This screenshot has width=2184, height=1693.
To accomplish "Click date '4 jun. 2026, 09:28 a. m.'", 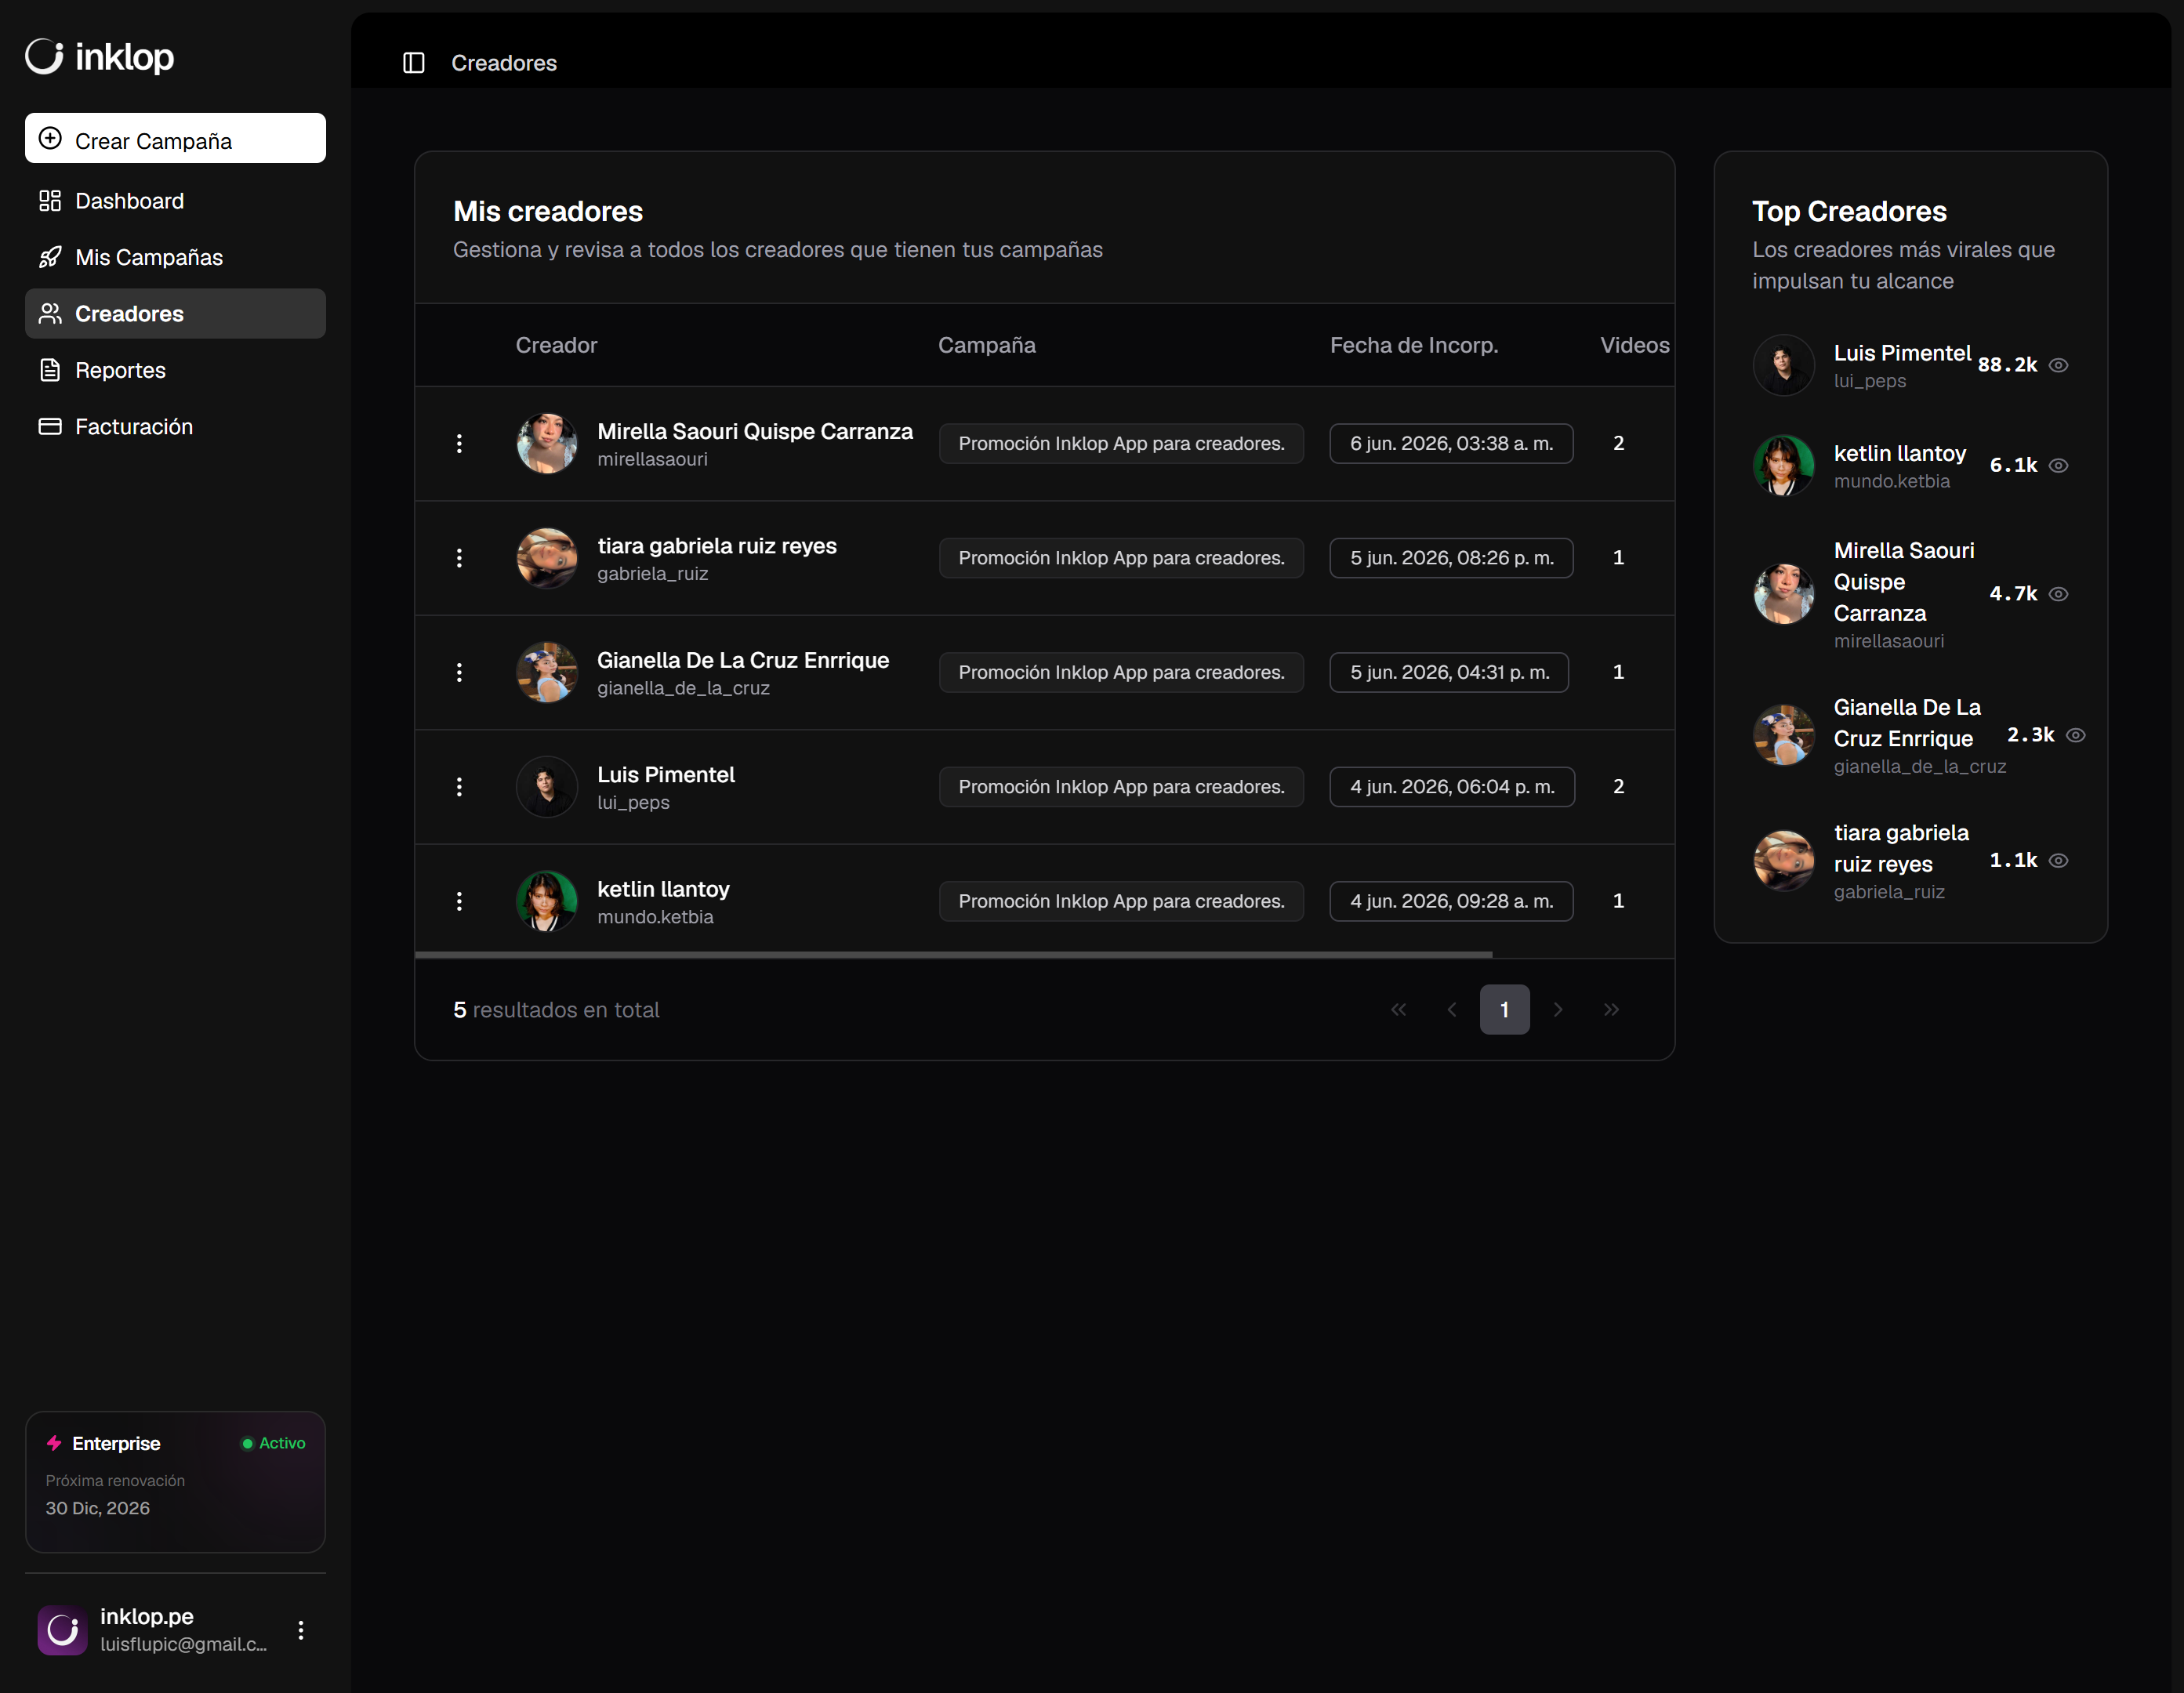I will pos(1451,901).
